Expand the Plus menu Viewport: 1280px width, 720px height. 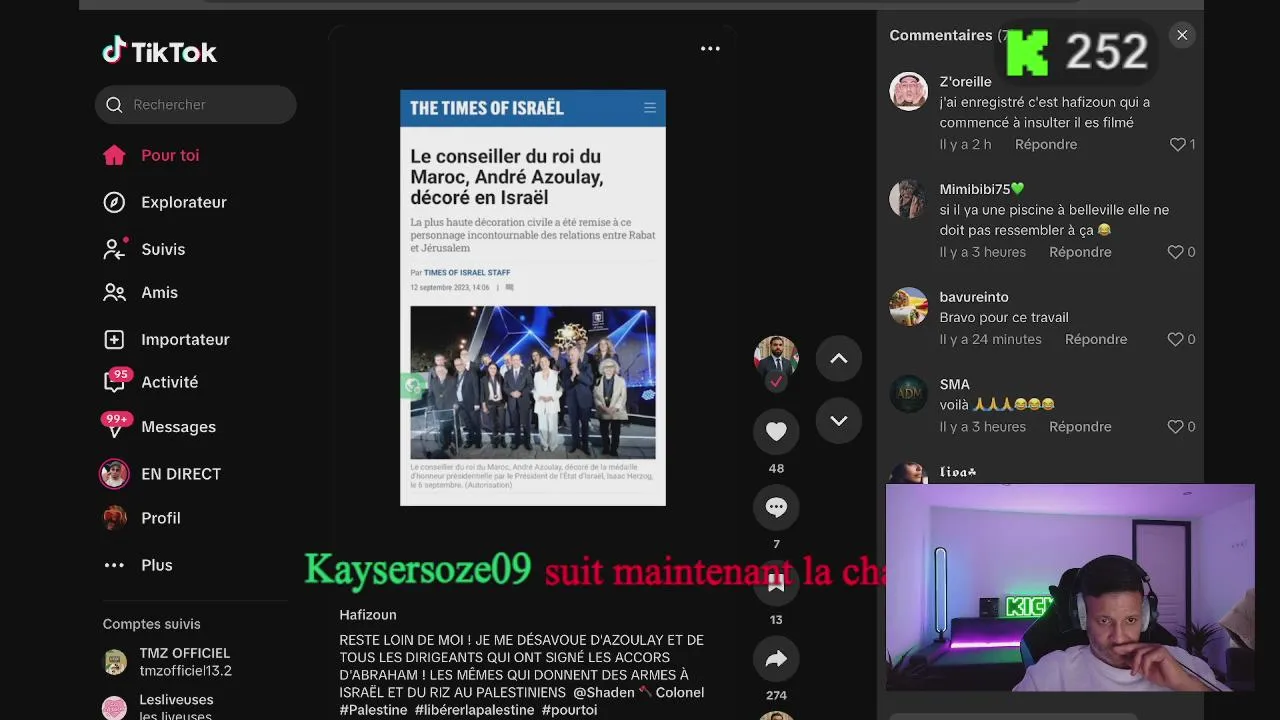pos(157,565)
